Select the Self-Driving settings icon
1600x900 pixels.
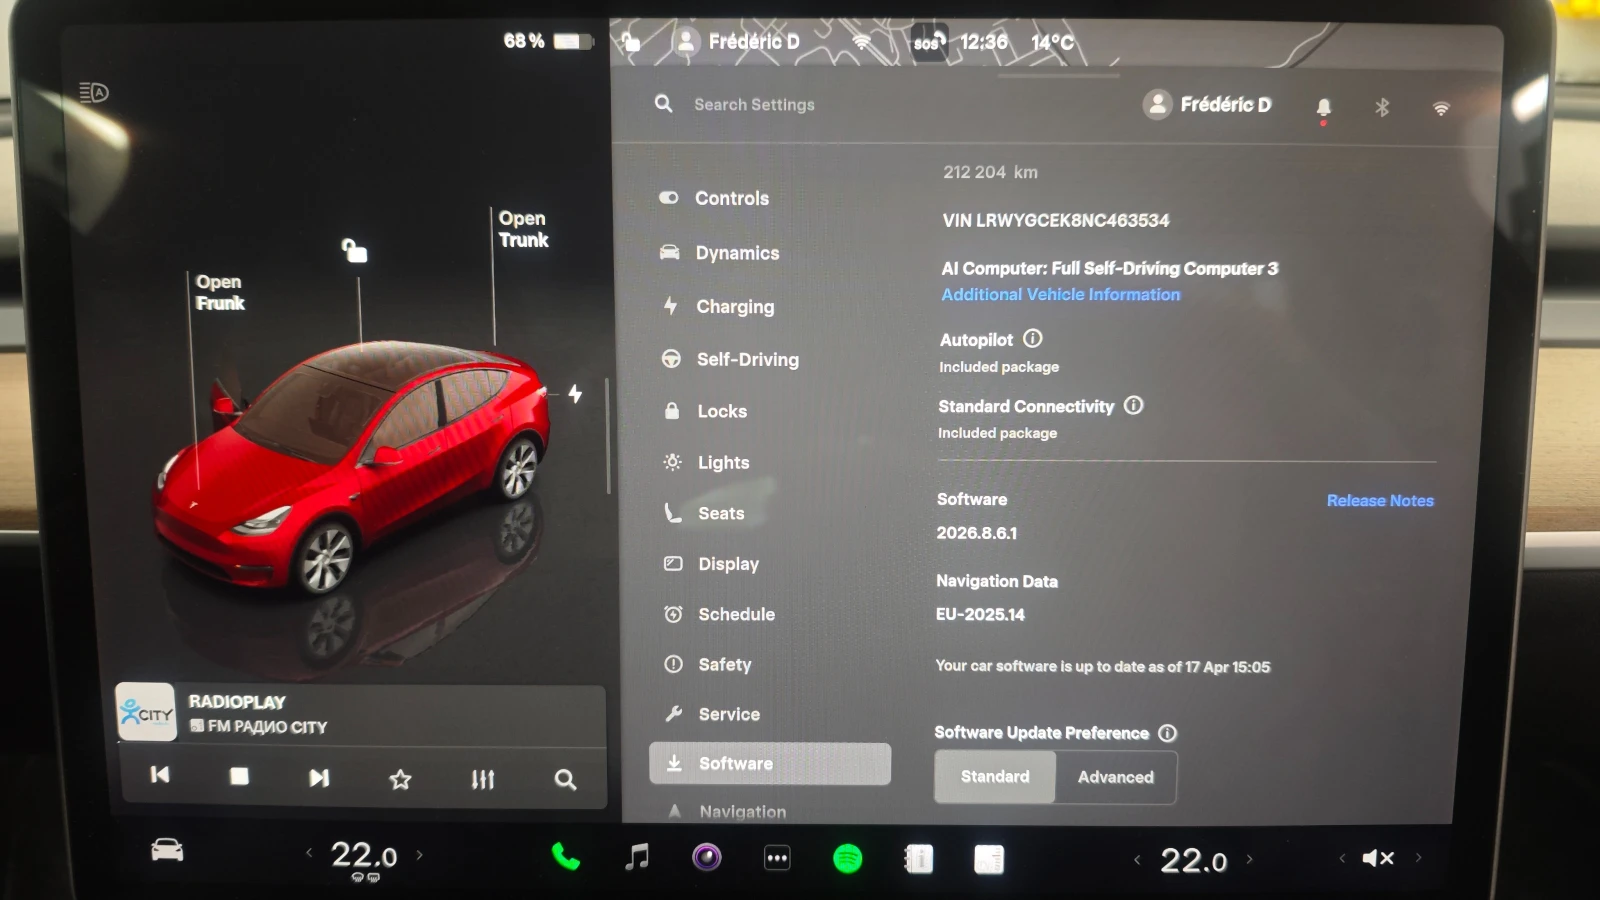click(670, 359)
